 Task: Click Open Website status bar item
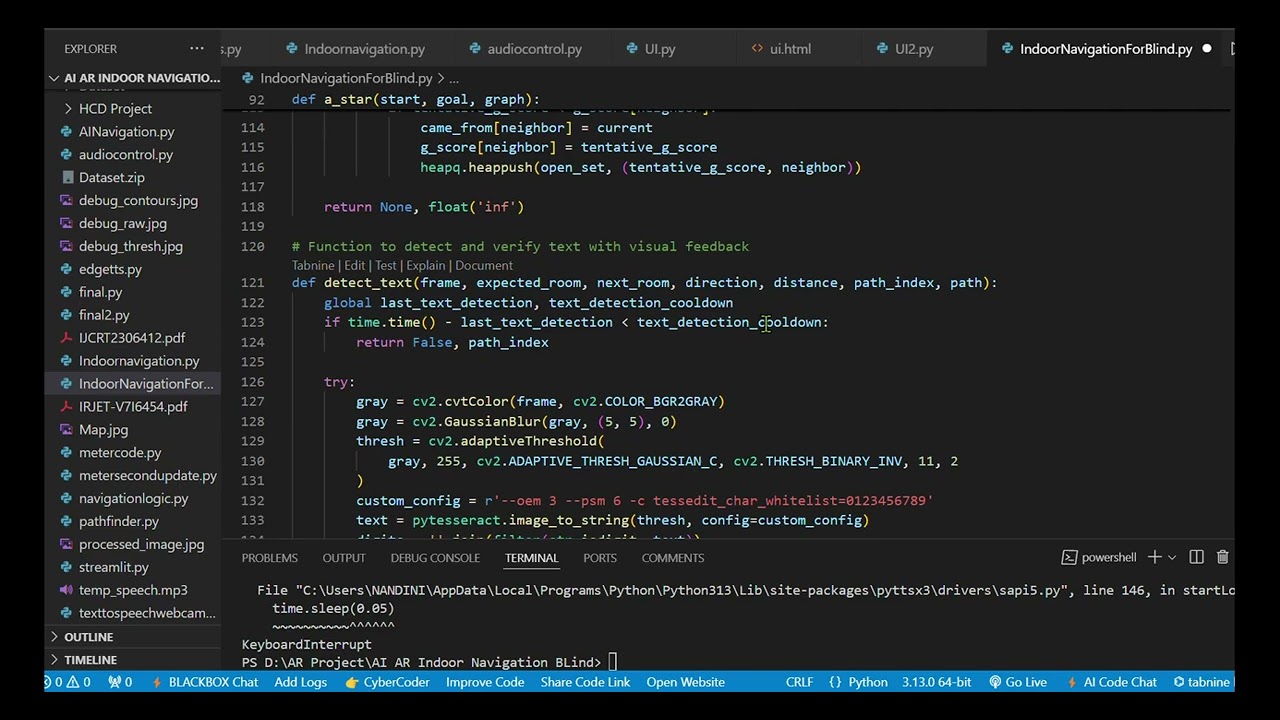(x=685, y=682)
